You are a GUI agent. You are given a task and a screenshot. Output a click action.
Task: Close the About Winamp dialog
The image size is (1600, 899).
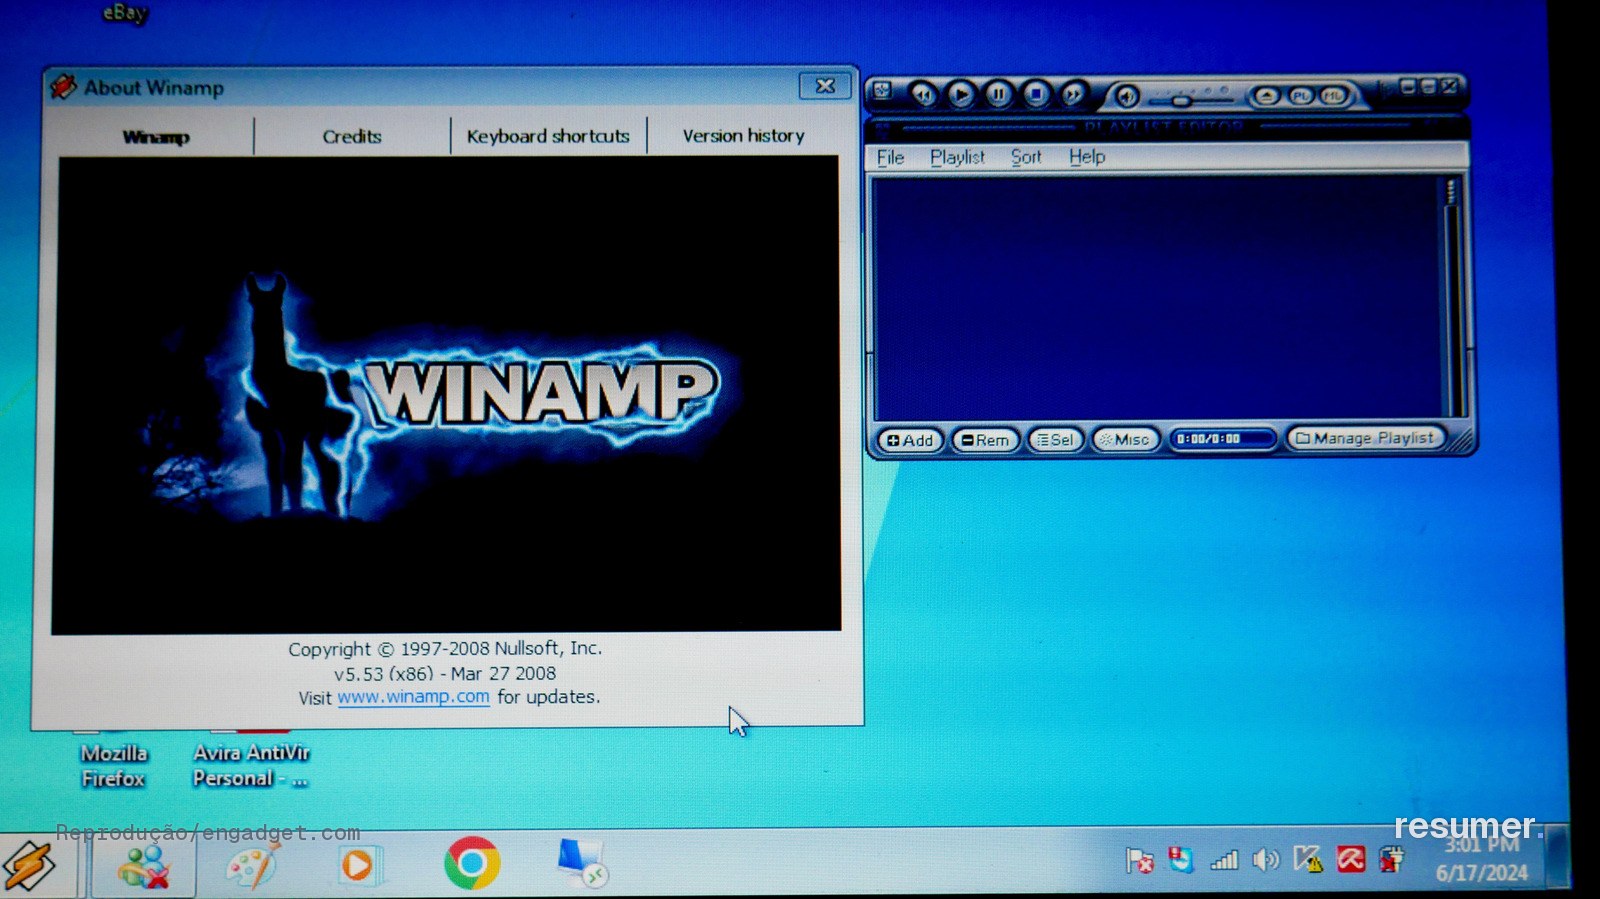coord(825,86)
